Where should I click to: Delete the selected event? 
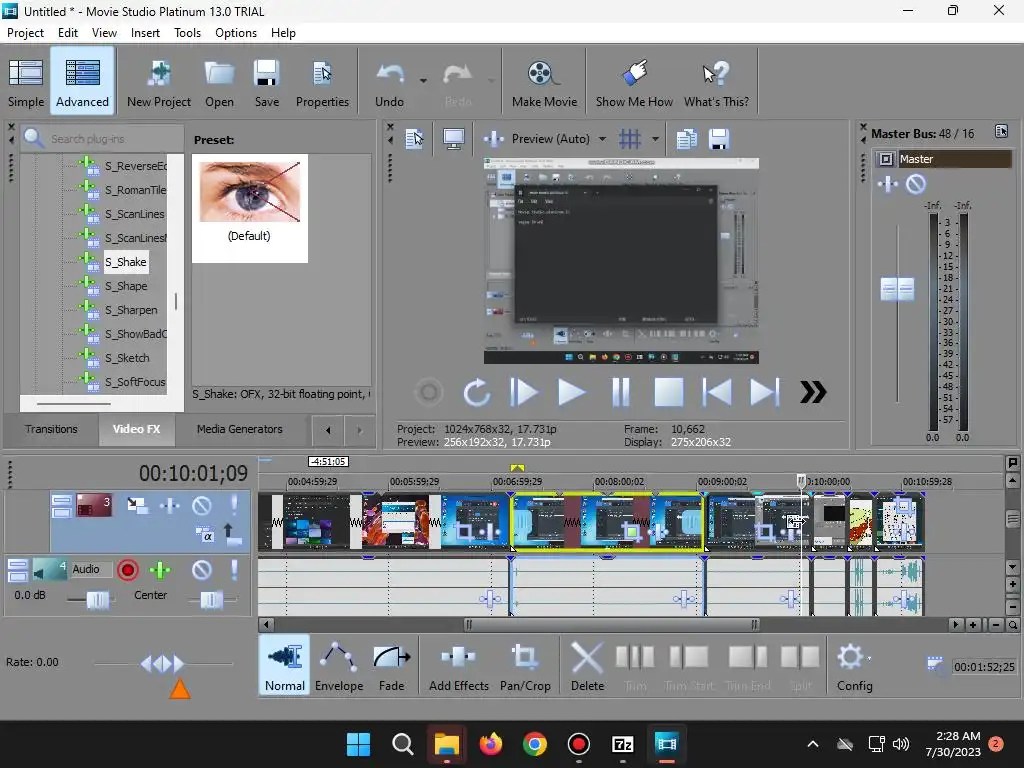pos(587,665)
